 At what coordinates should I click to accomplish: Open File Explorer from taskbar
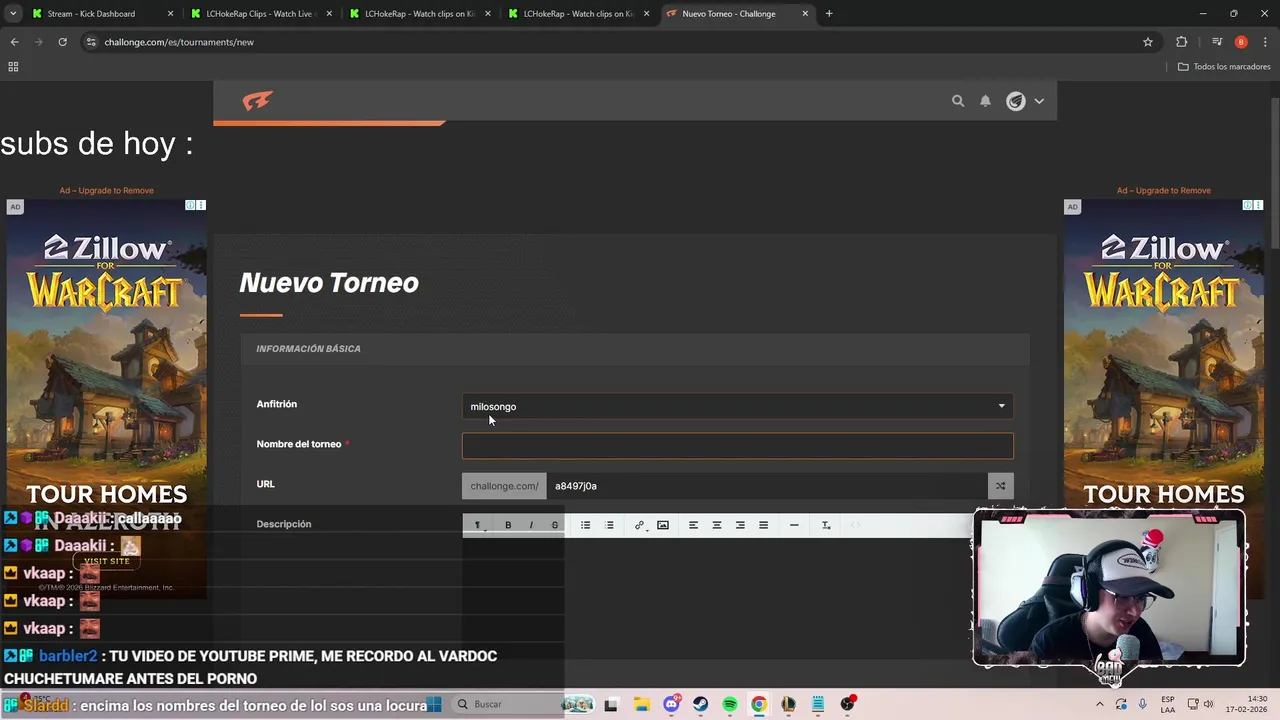point(640,704)
